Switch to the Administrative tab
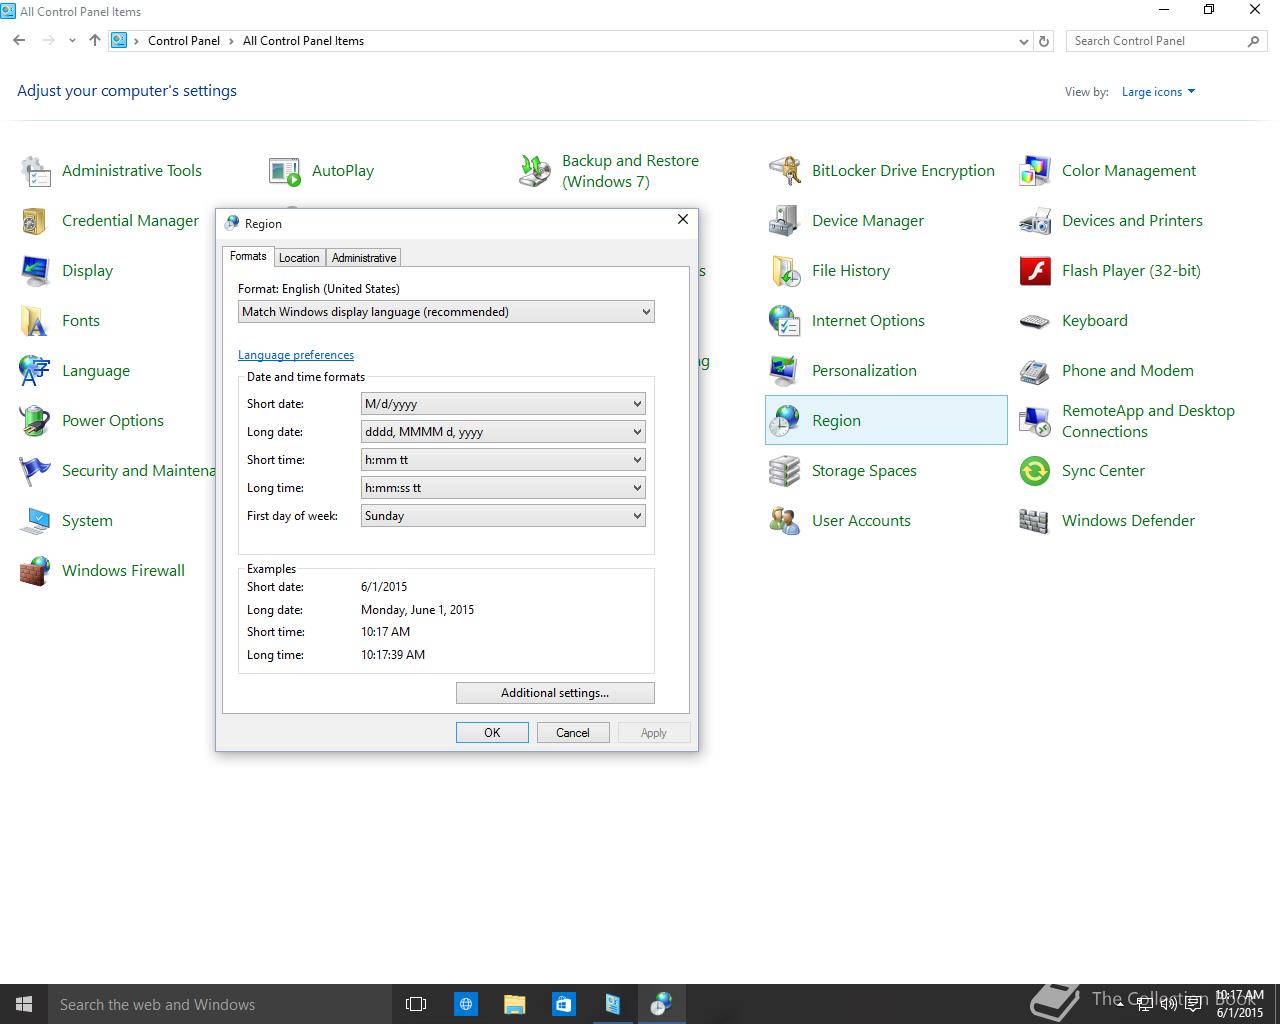This screenshot has height=1024, width=1280. (364, 258)
